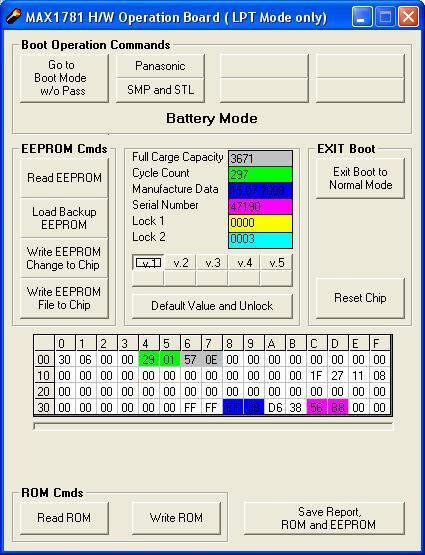The height and width of the screenshot is (555, 425).
Task: Click Go to Boot Mode w/o Pass button
Action: click(x=64, y=78)
